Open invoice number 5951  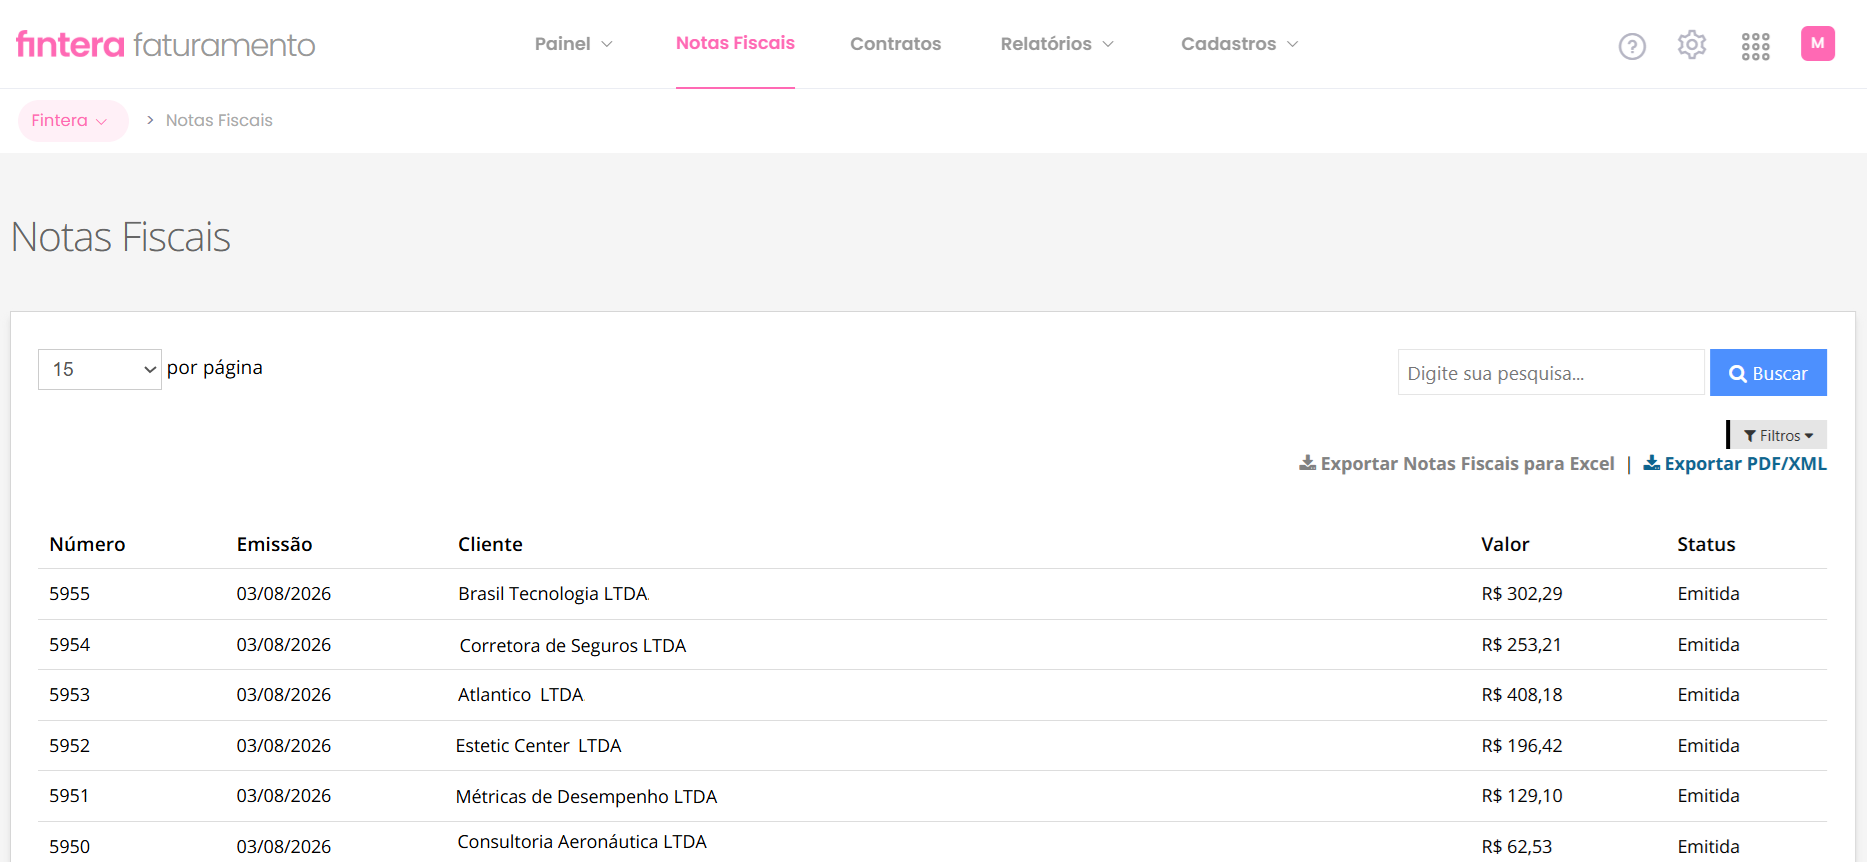click(x=69, y=796)
